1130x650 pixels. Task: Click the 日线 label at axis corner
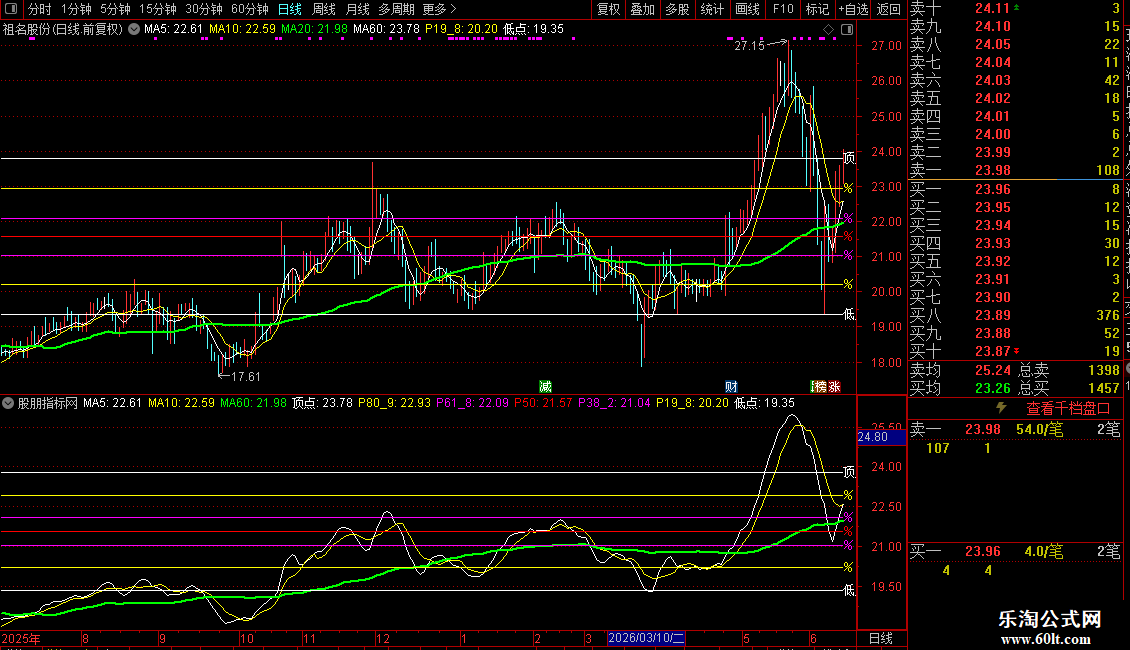[881, 638]
